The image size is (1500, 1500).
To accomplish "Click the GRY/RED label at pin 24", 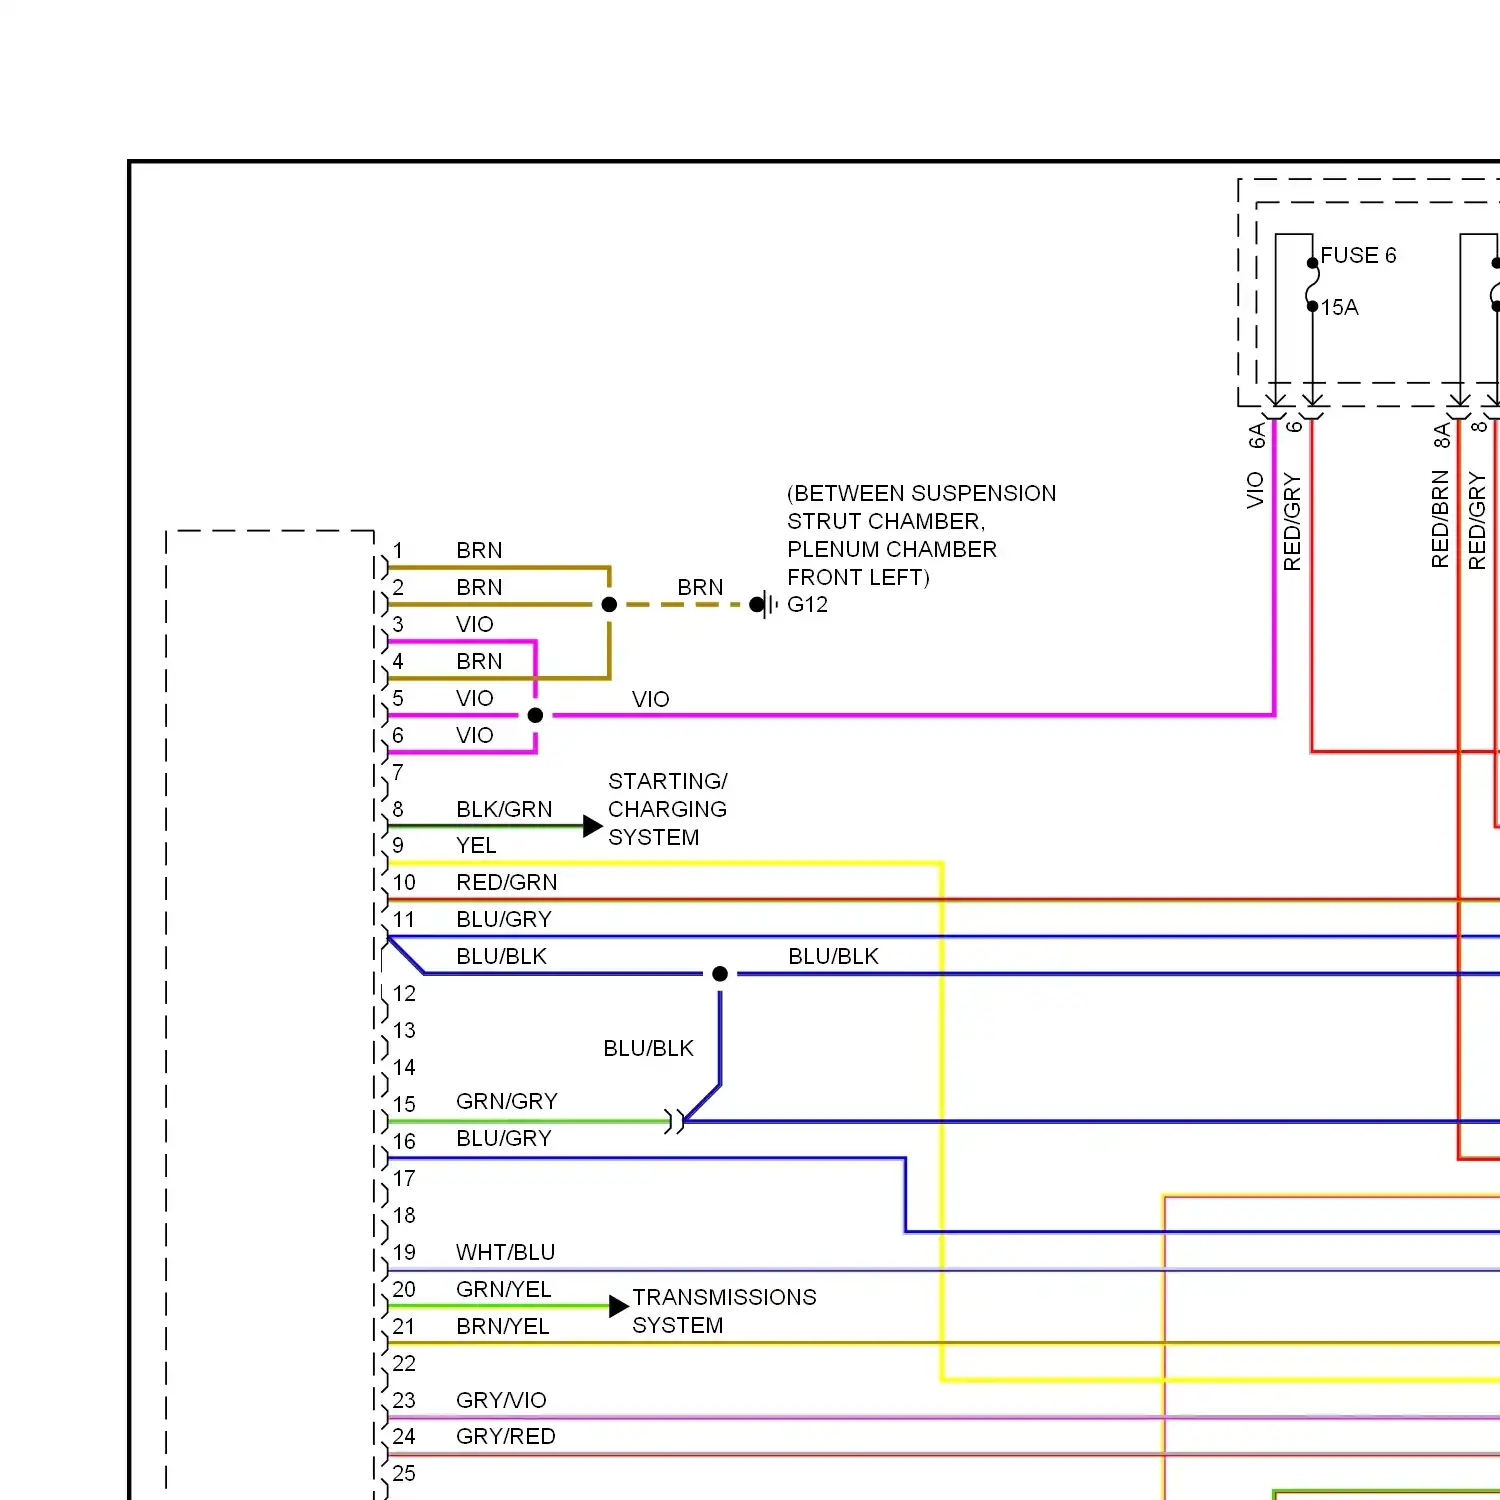I will pos(505,1437).
